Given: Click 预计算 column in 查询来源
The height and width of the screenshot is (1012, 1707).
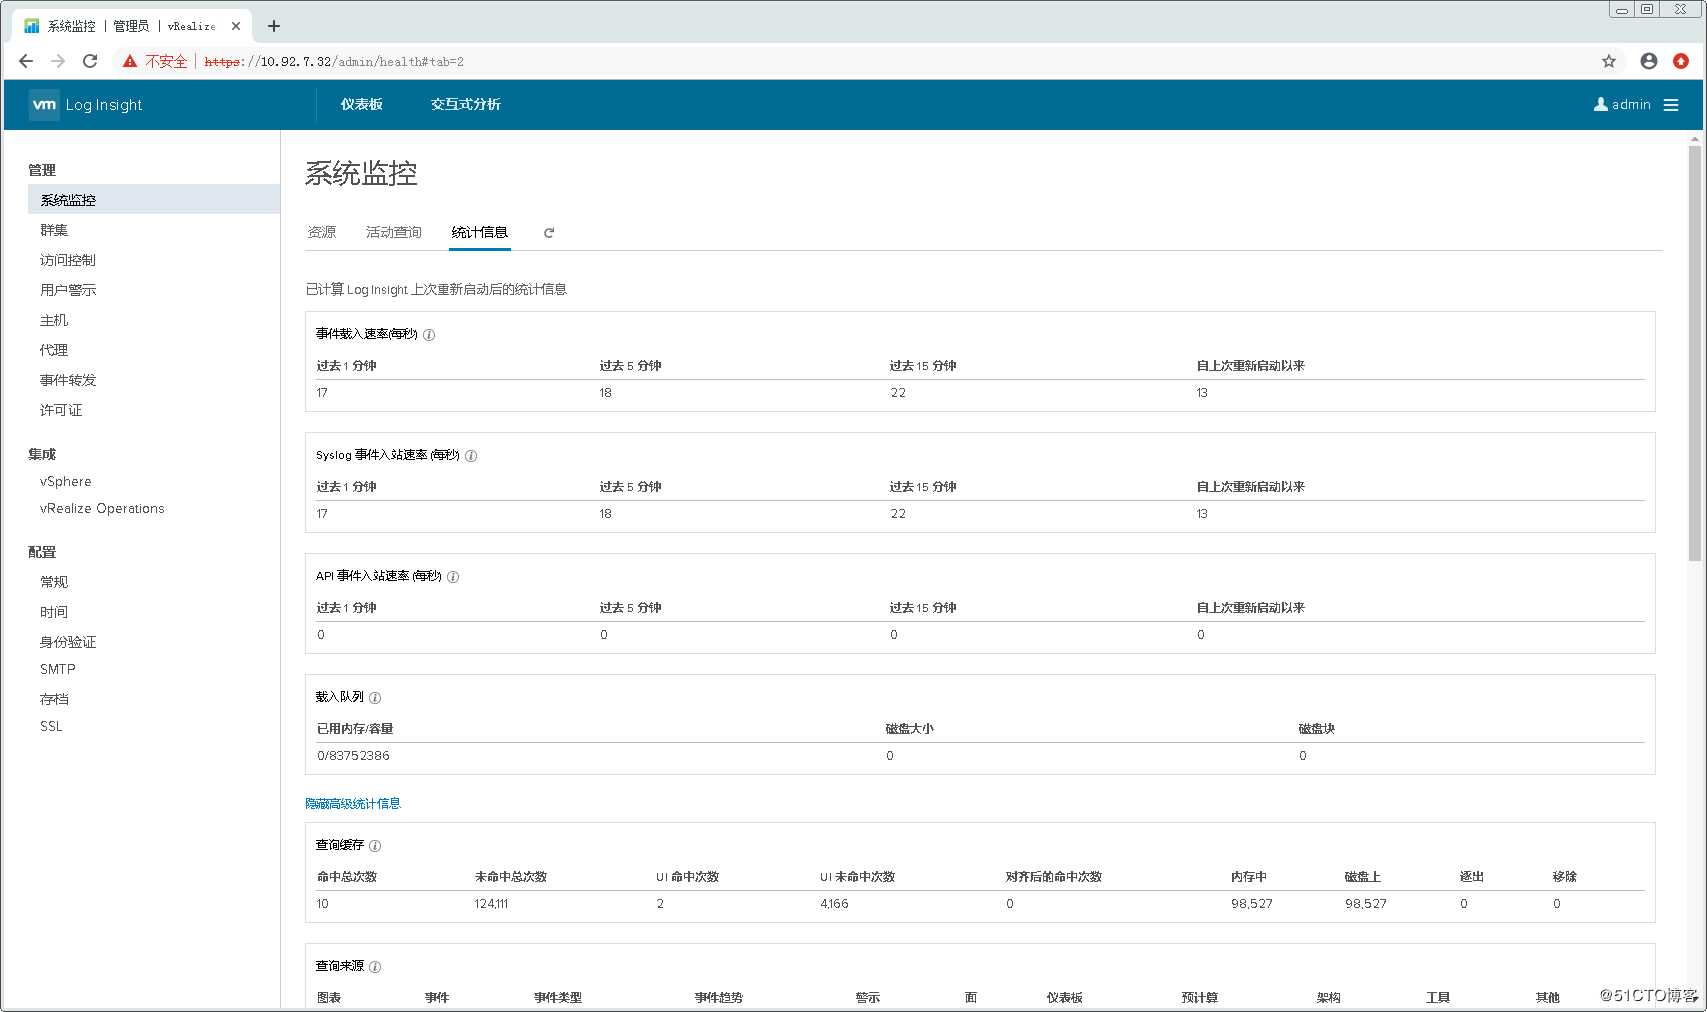Looking at the screenshot, I should (1200, 998).
